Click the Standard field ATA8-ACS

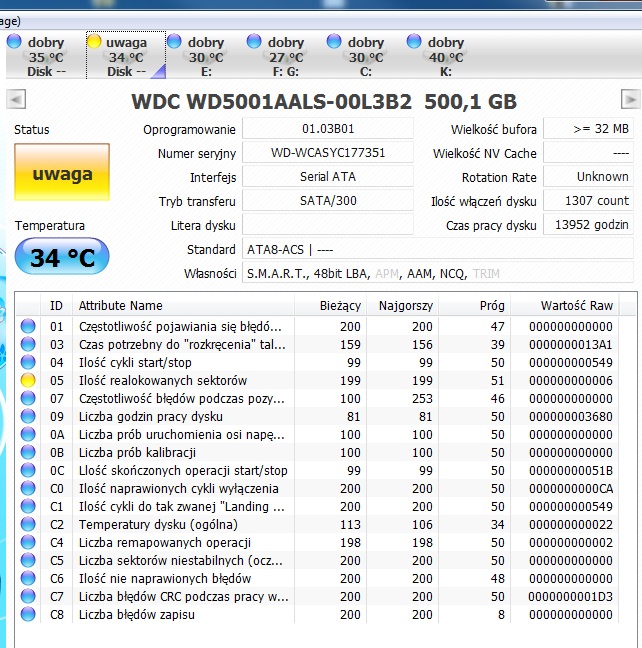(x=438, y=249)
